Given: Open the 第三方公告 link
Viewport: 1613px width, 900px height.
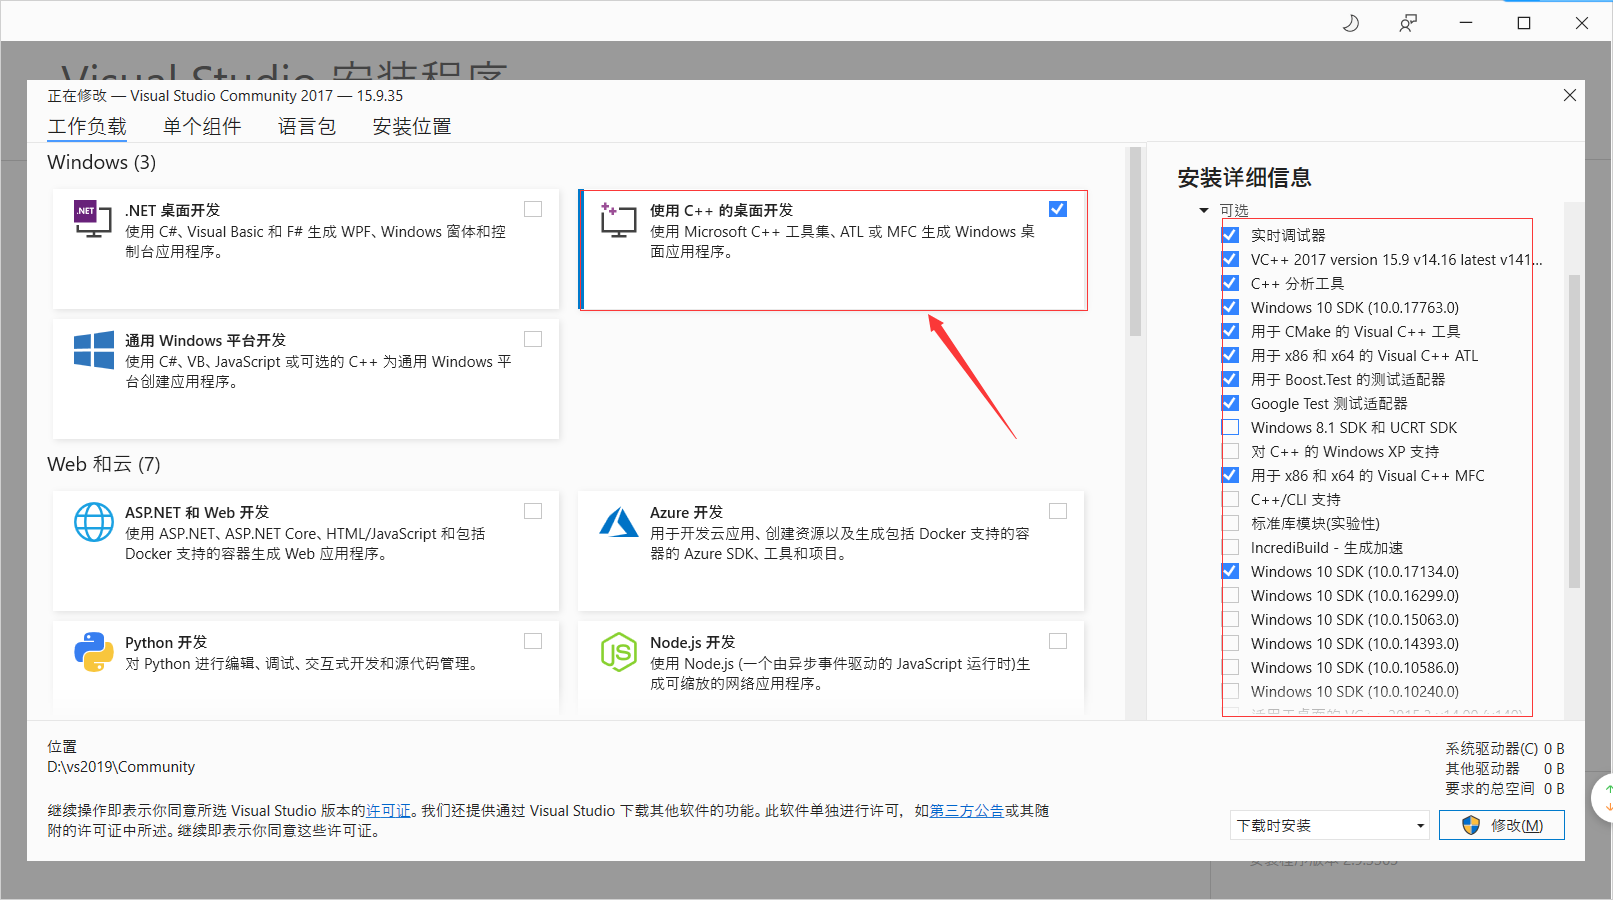Looking at the screenshot, I should point(967,811).
